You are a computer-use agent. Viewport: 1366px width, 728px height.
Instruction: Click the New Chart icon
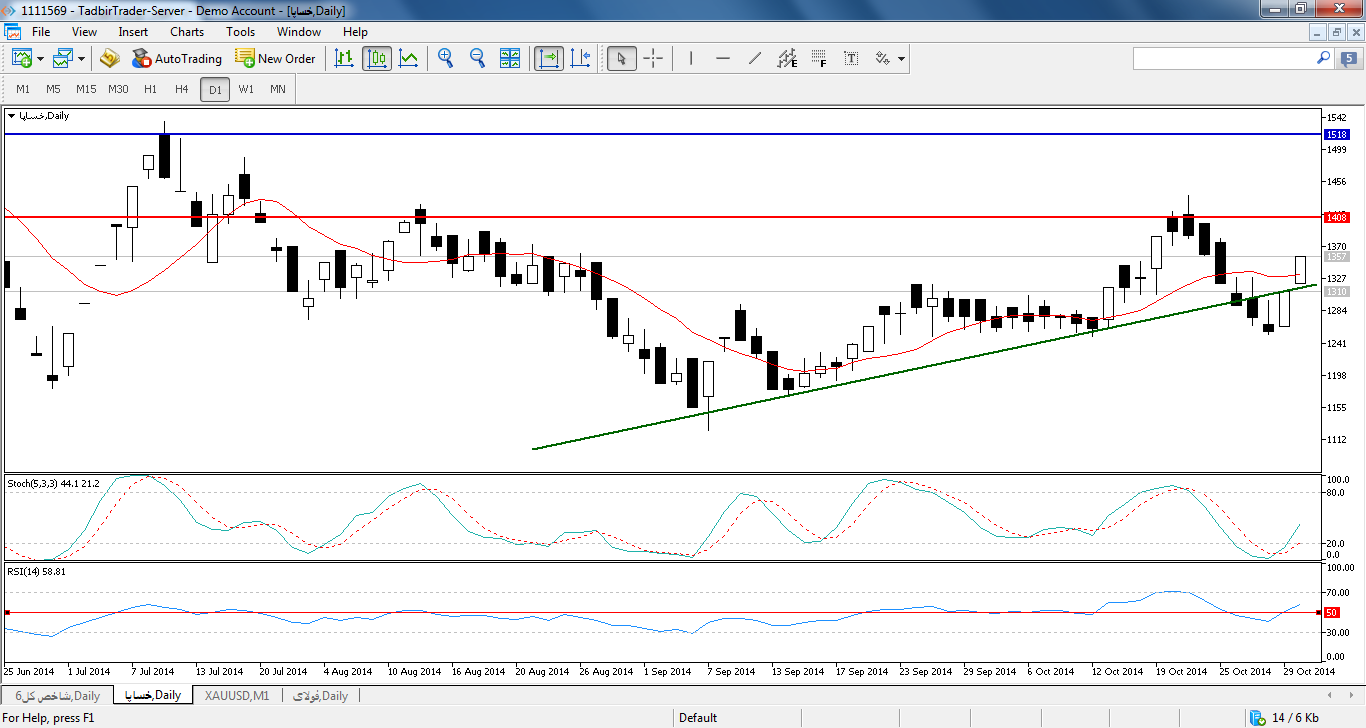coord(21,58)
